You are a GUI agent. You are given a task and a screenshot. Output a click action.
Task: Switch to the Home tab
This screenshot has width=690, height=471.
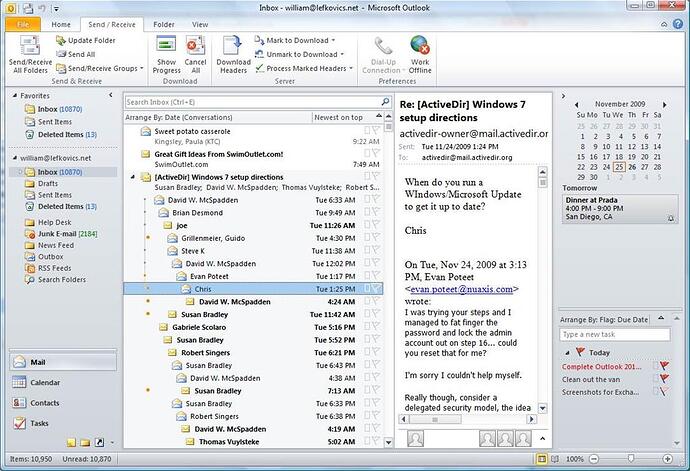(61, 25)
